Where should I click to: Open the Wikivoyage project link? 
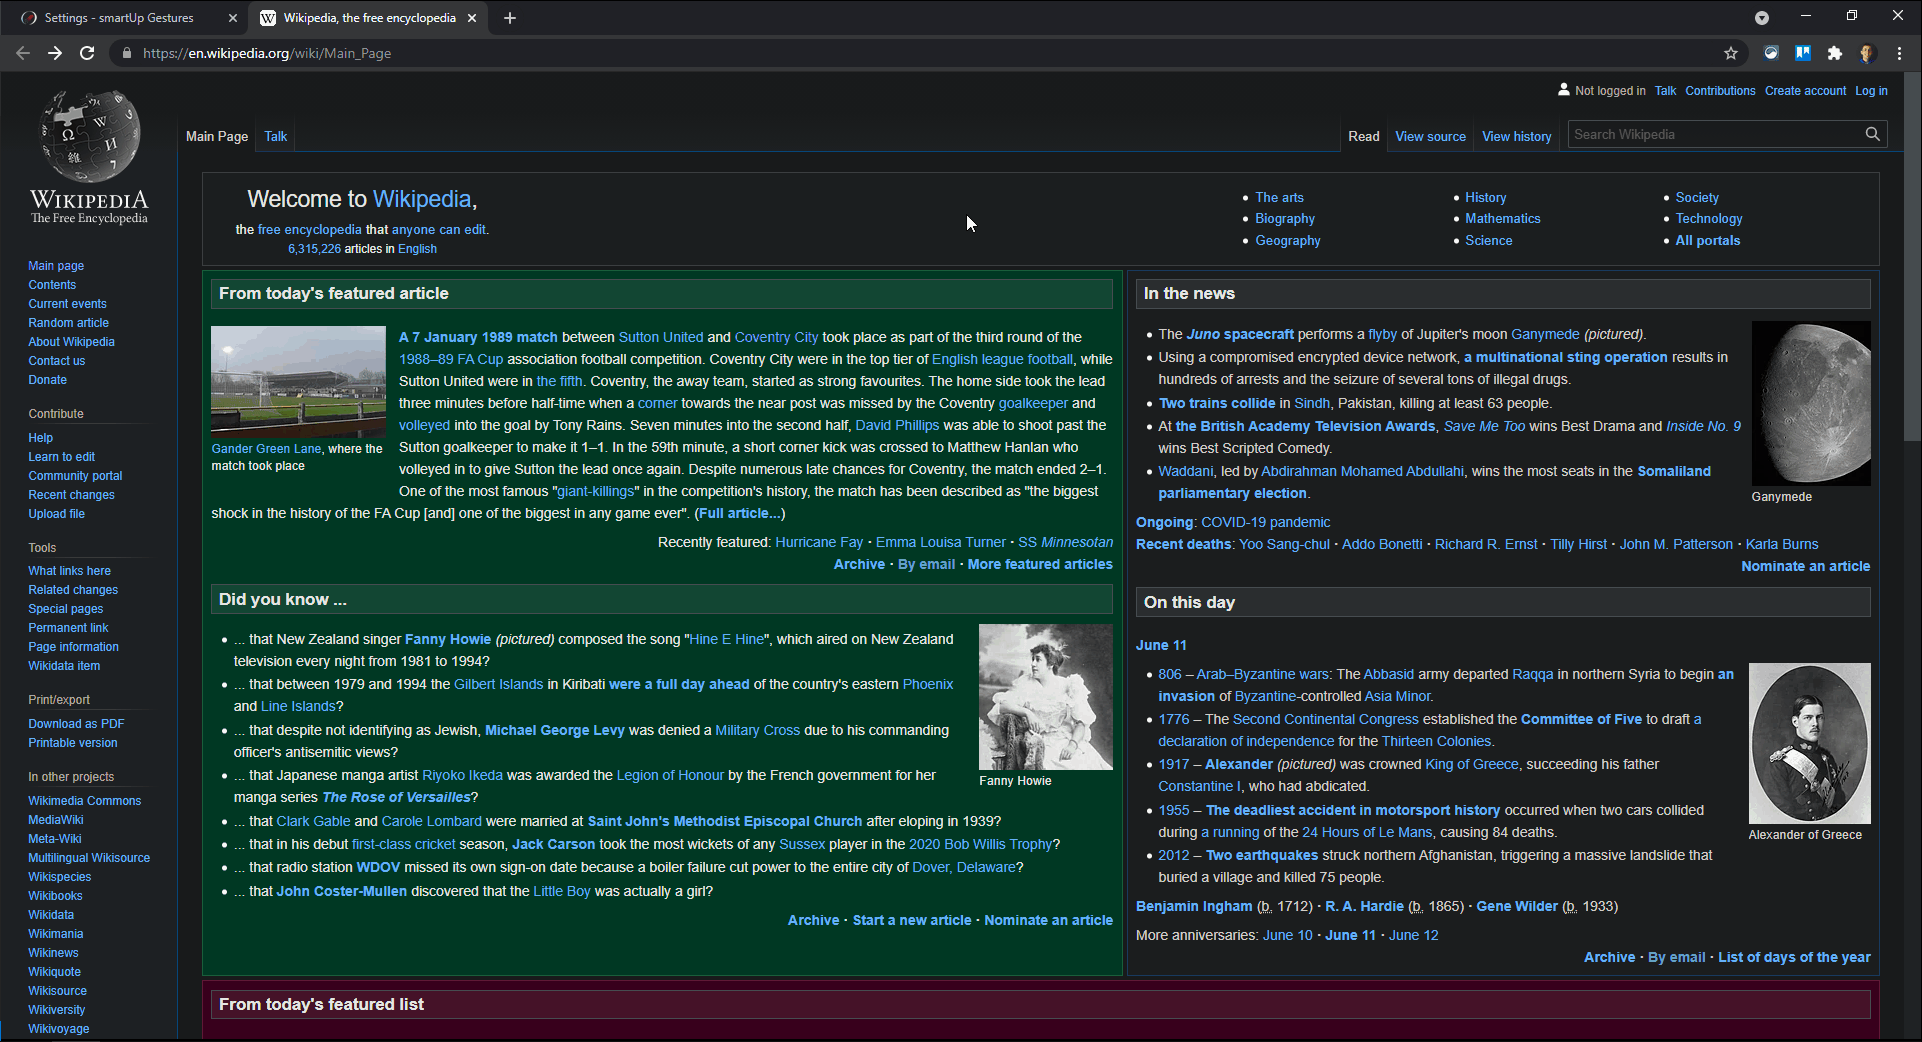coord(58,1029)
